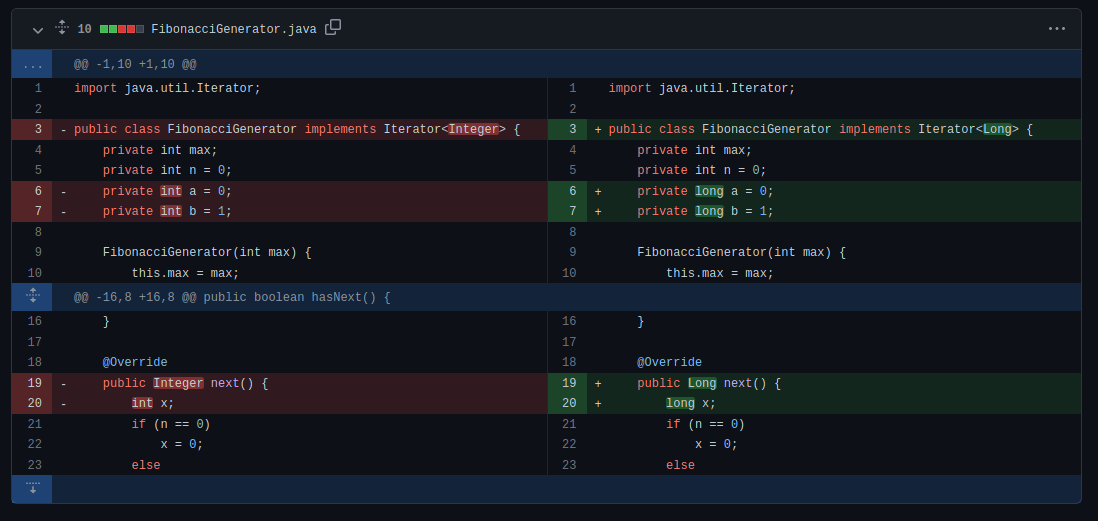Click added 'long x;' on right line 20
Image resolution: width=1098 pixels, height=521 pixels.
690,403
